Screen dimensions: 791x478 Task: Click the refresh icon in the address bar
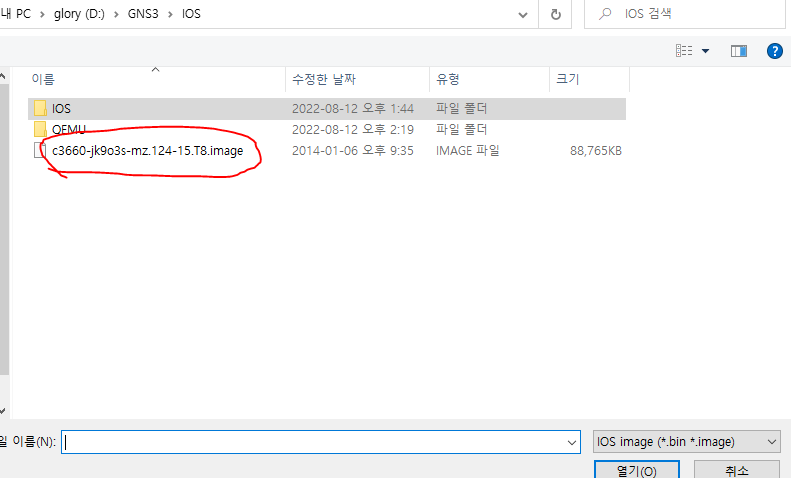tap(555, 14)
